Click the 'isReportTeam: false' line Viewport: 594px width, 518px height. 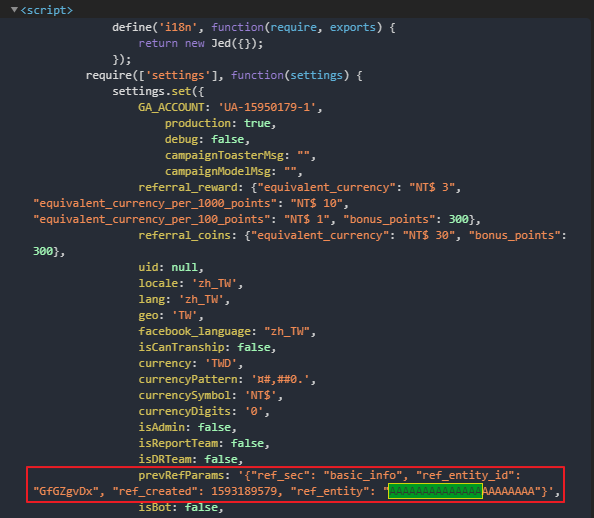204,443
